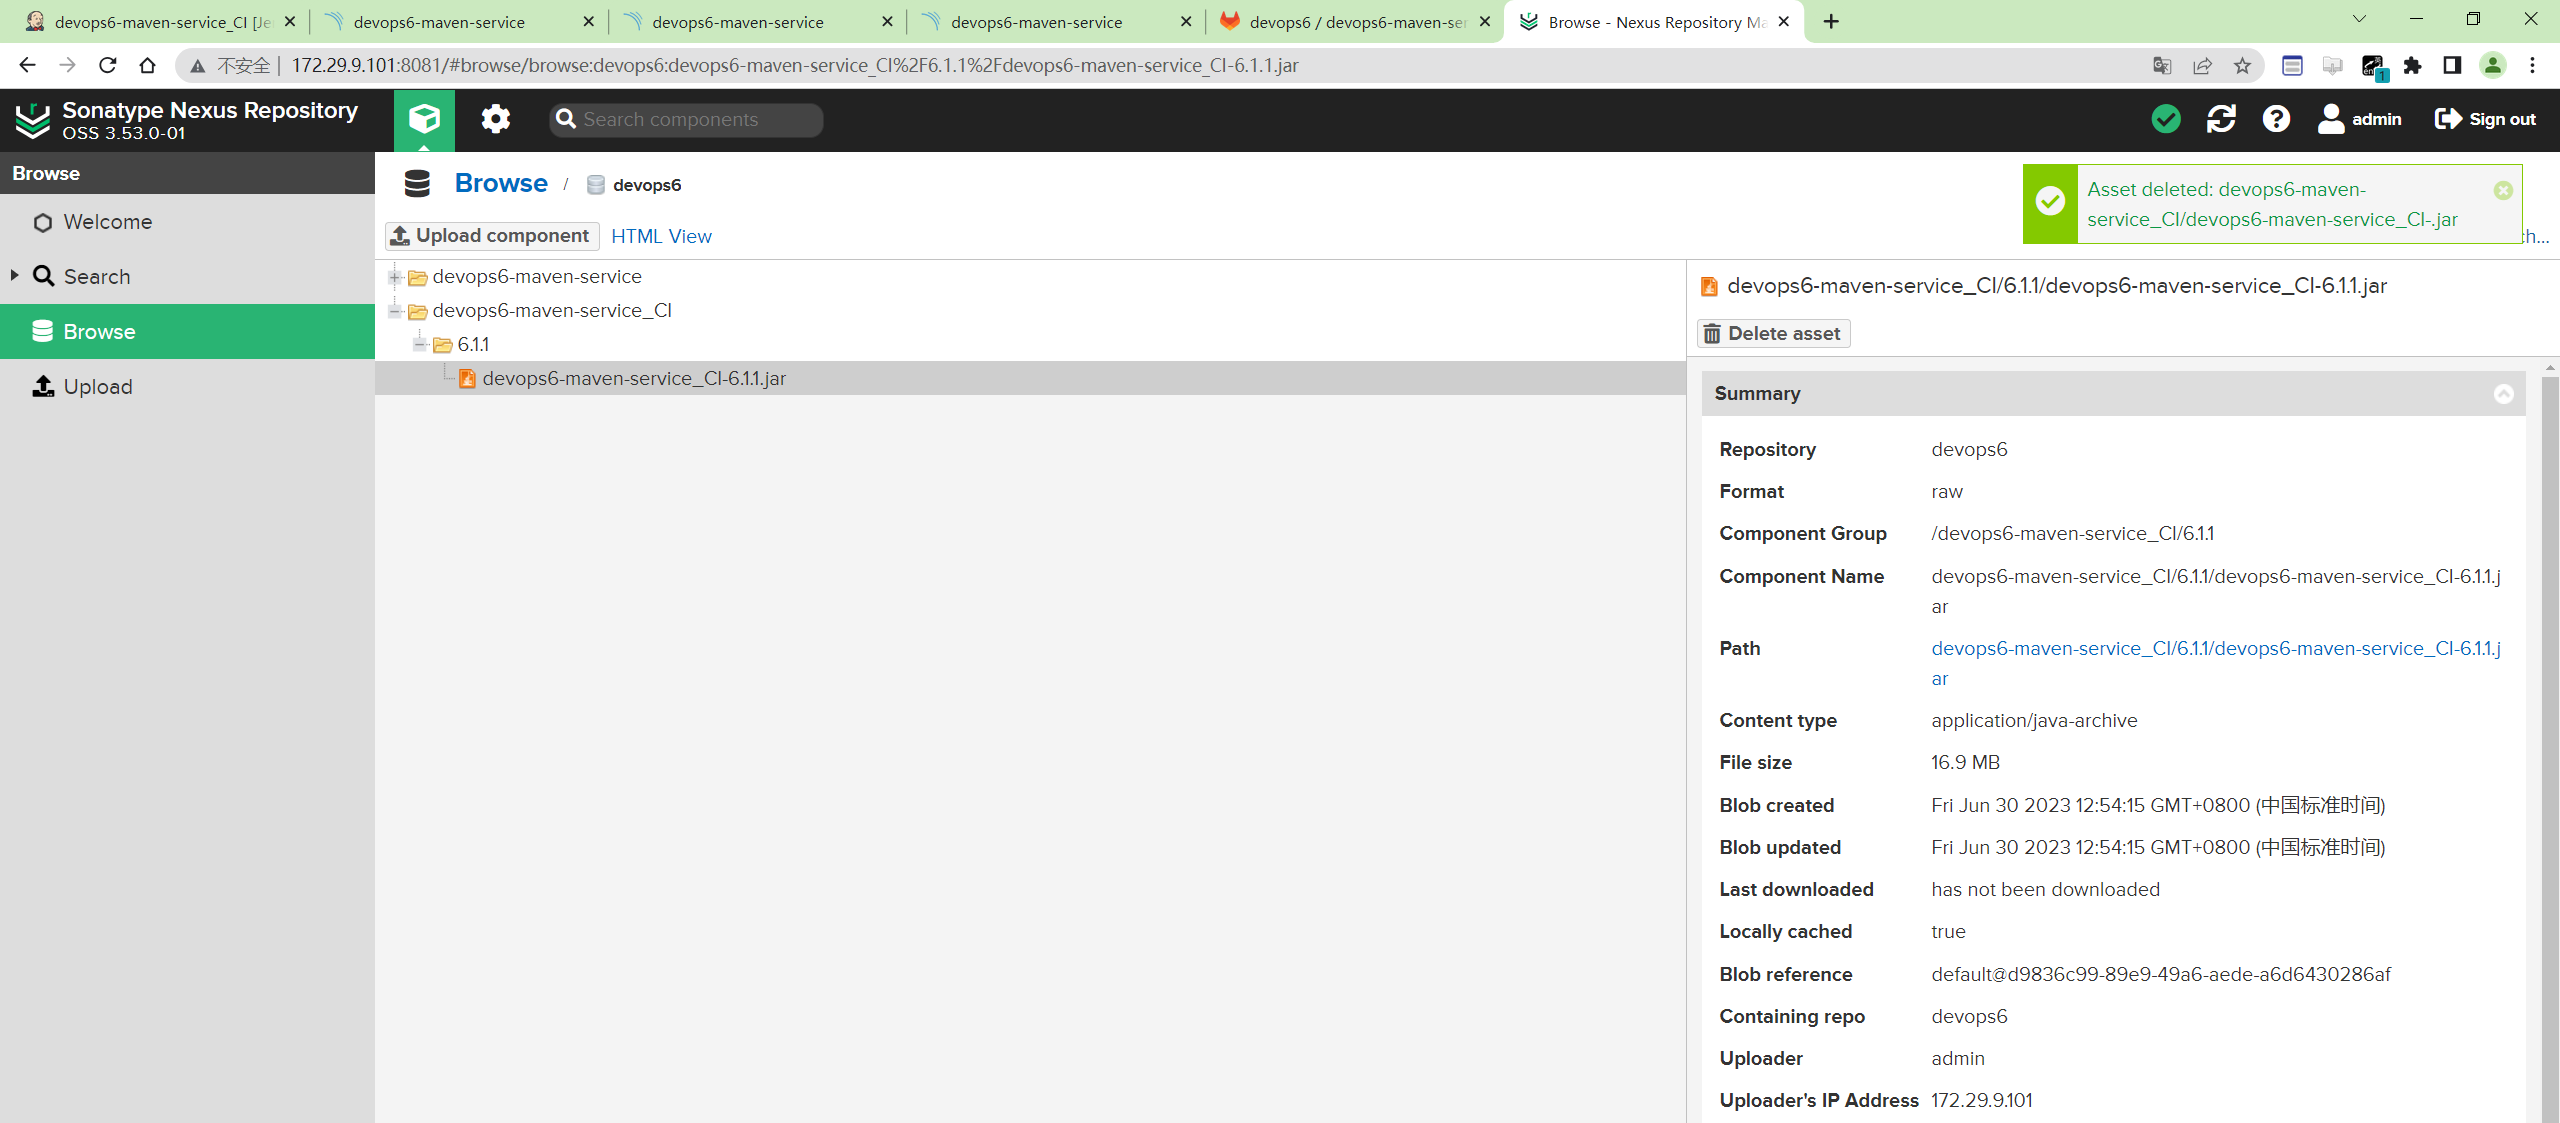Click the green check in Asset deleted toast
2560x1123 pixels.
click(x=2050, y=201)
